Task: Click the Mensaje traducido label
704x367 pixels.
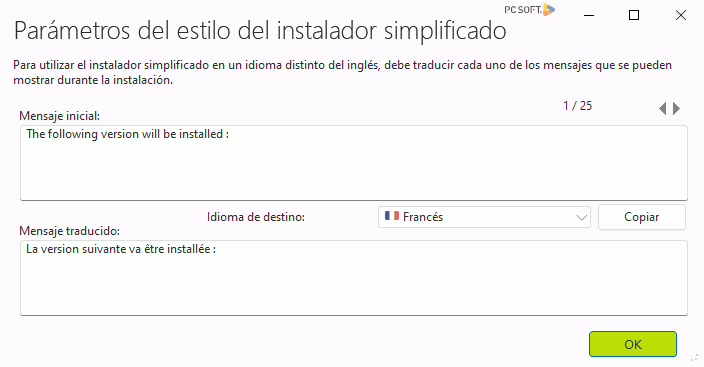Action: click(70, 231)
